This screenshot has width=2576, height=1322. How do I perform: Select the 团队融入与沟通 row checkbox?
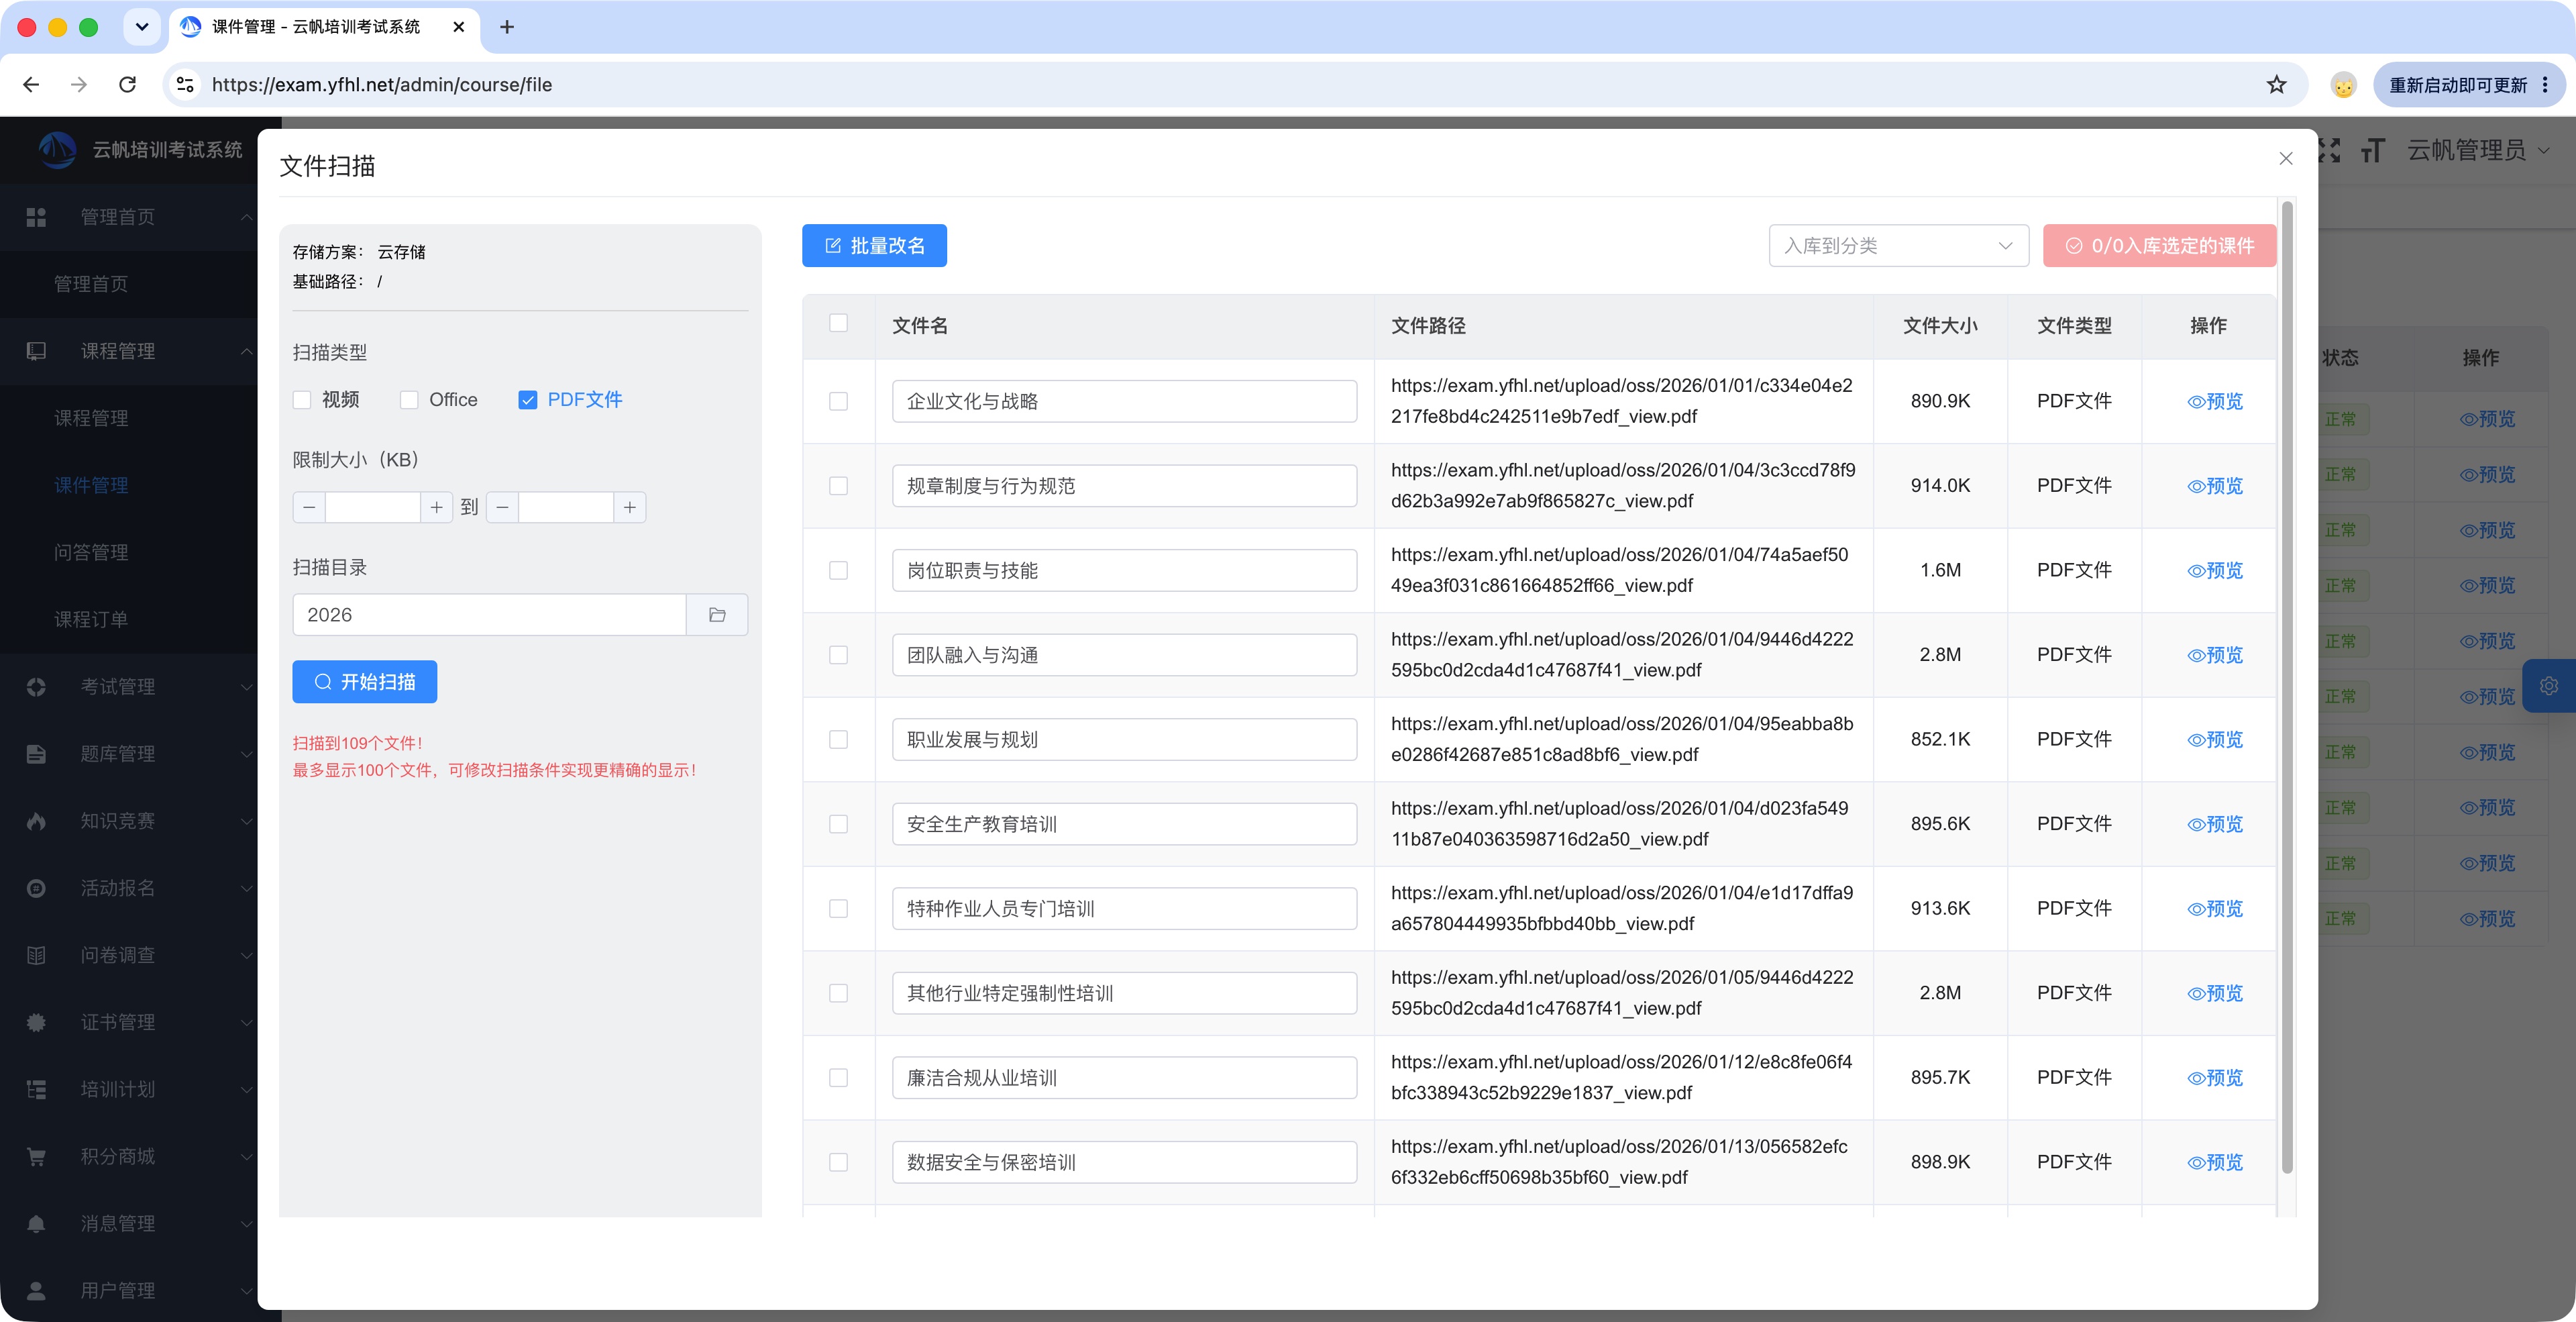[x=838, y=655]
